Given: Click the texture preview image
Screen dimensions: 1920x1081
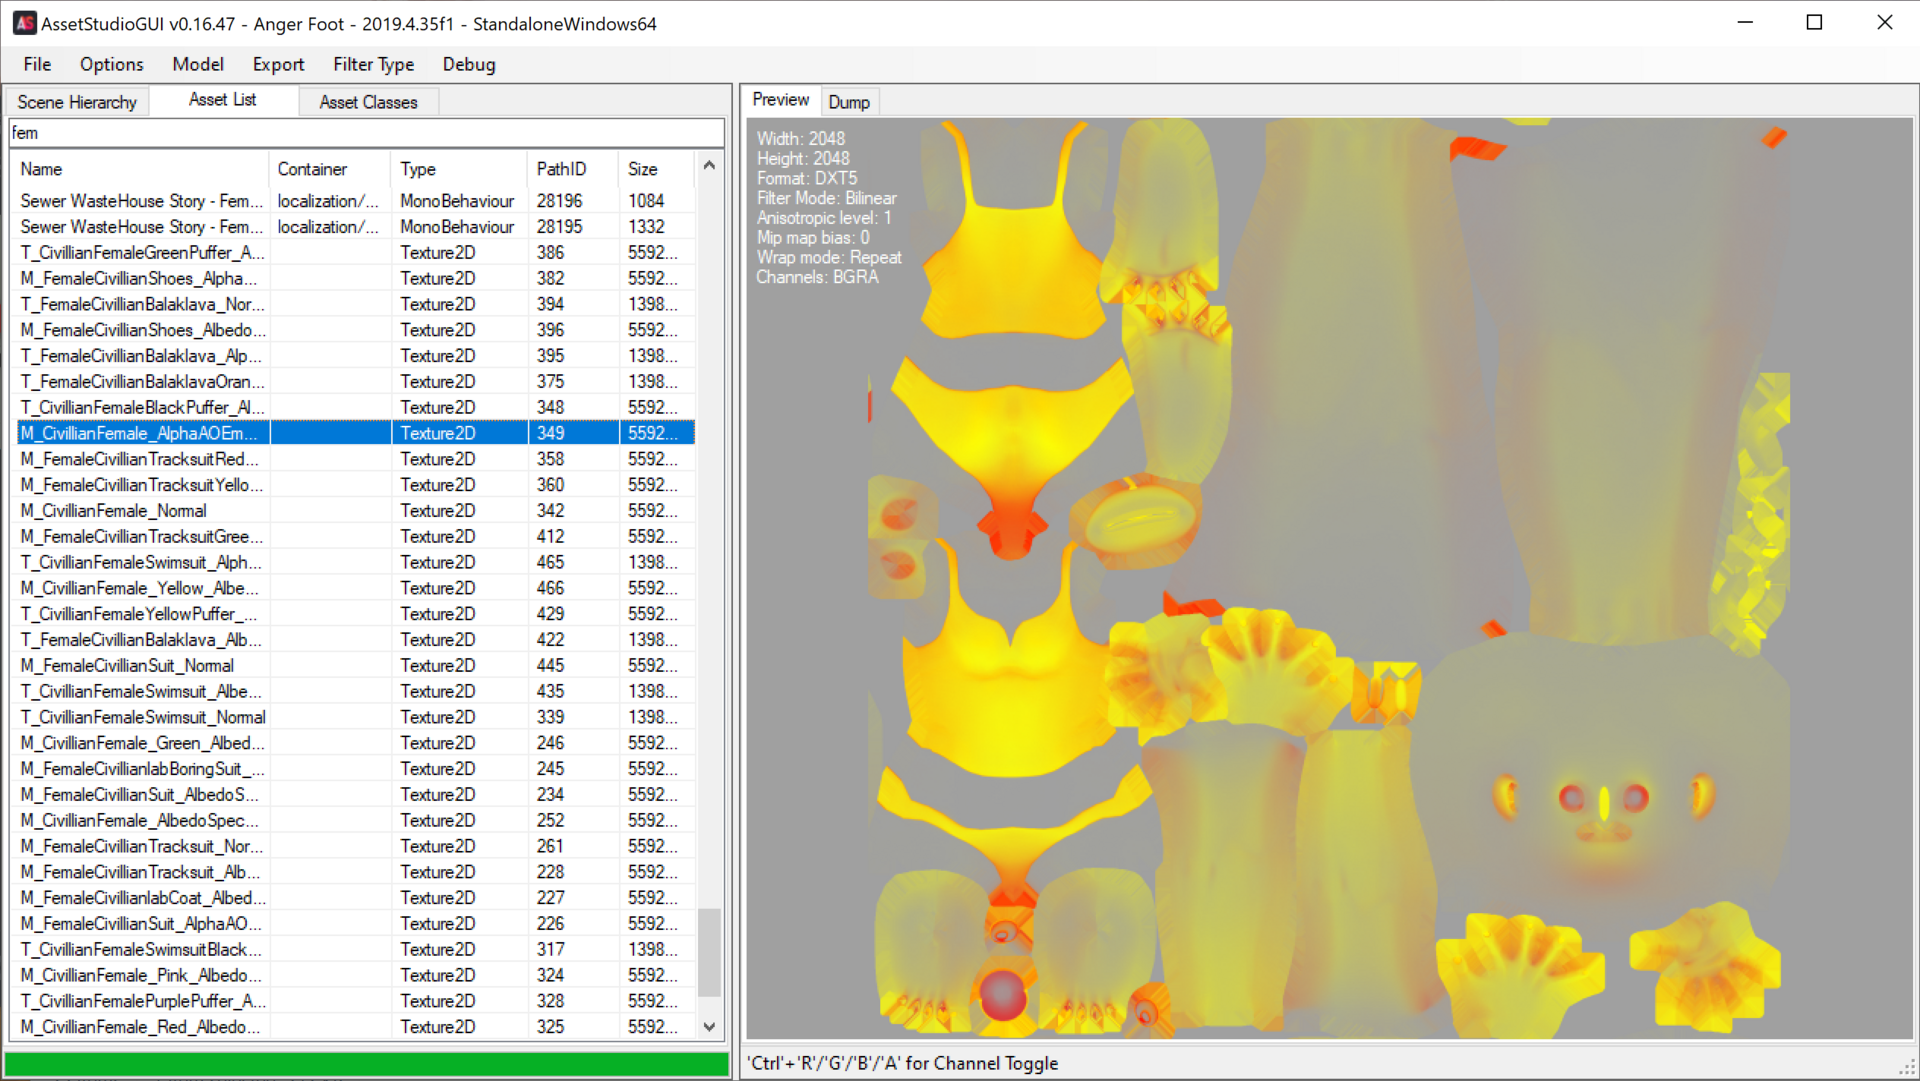Looking at the screenshot, I should click(1329, 578).
